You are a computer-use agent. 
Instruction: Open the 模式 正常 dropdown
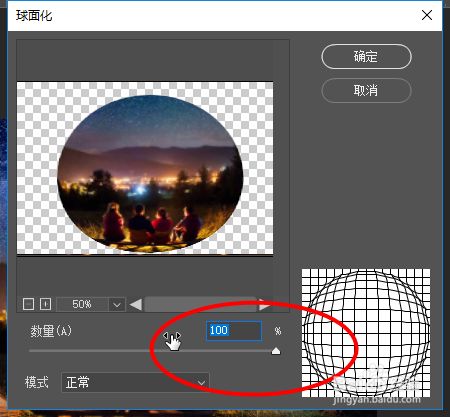[x=135, y=382]
